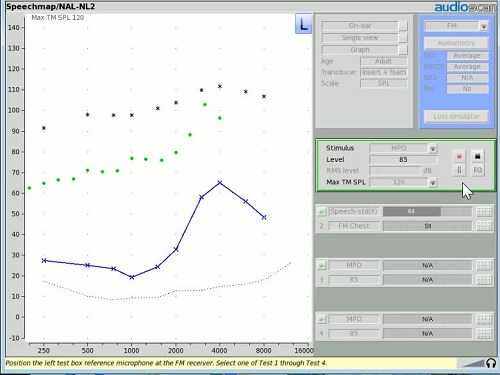Open the Loss simulator
500x375 pixels.
pyautogui.click(x=456, y=116)
